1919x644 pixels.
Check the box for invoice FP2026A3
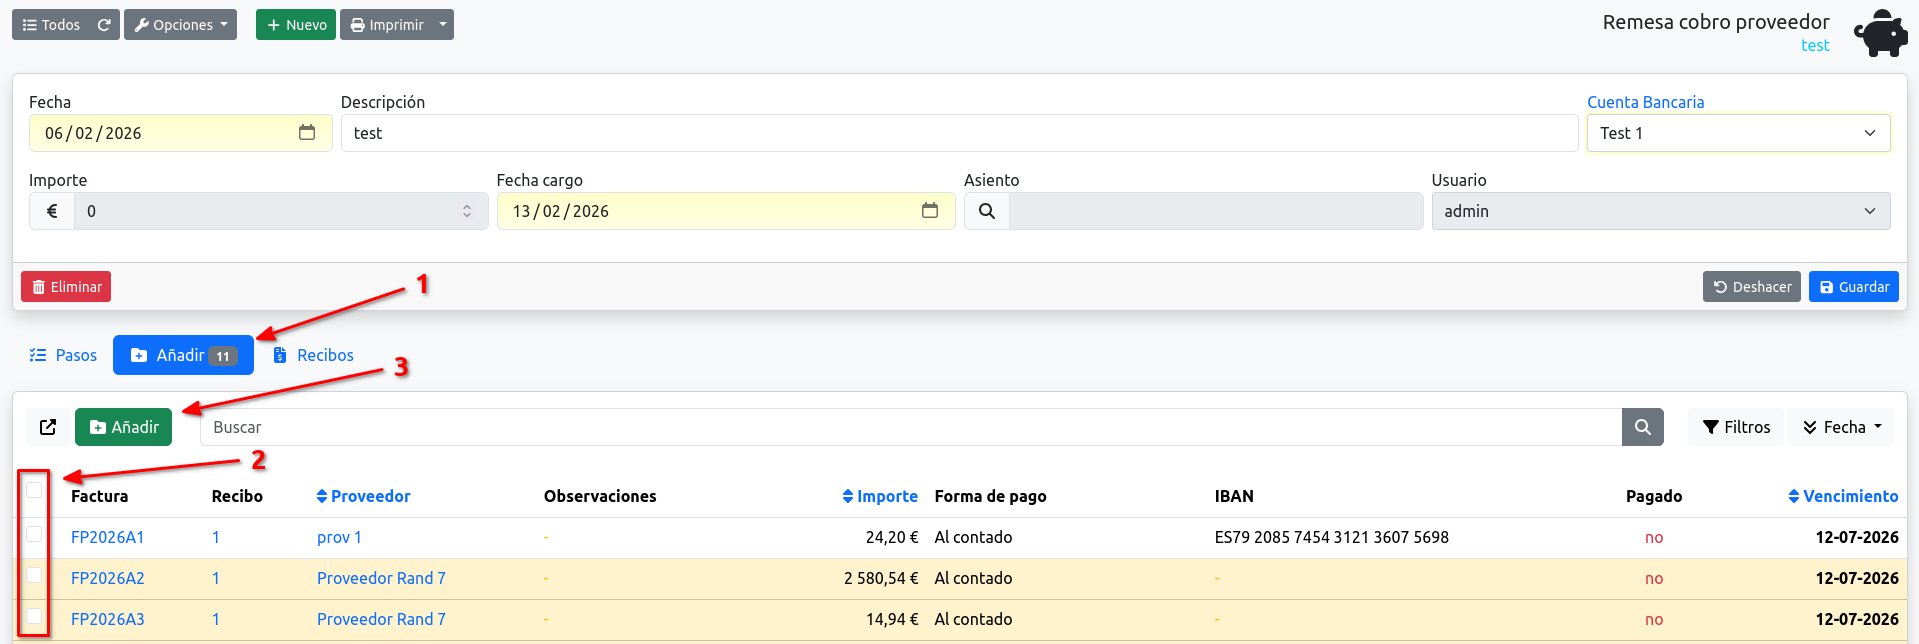(x=34, y=616)
